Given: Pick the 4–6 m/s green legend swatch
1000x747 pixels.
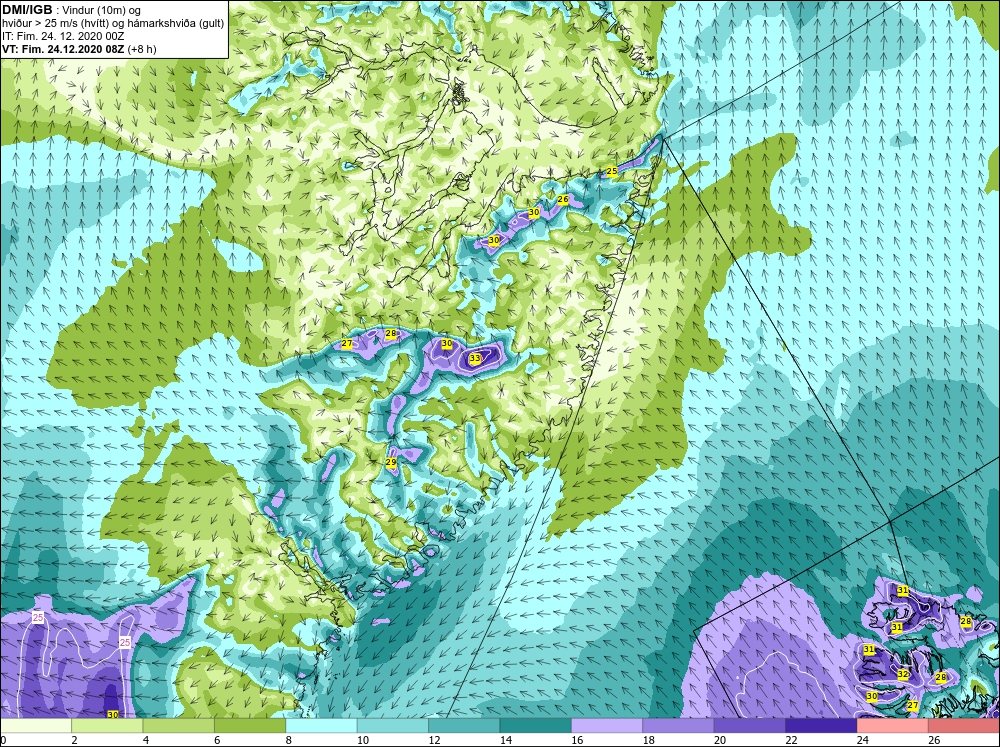Looking at the screenshot, I should (x=179, y=725).
